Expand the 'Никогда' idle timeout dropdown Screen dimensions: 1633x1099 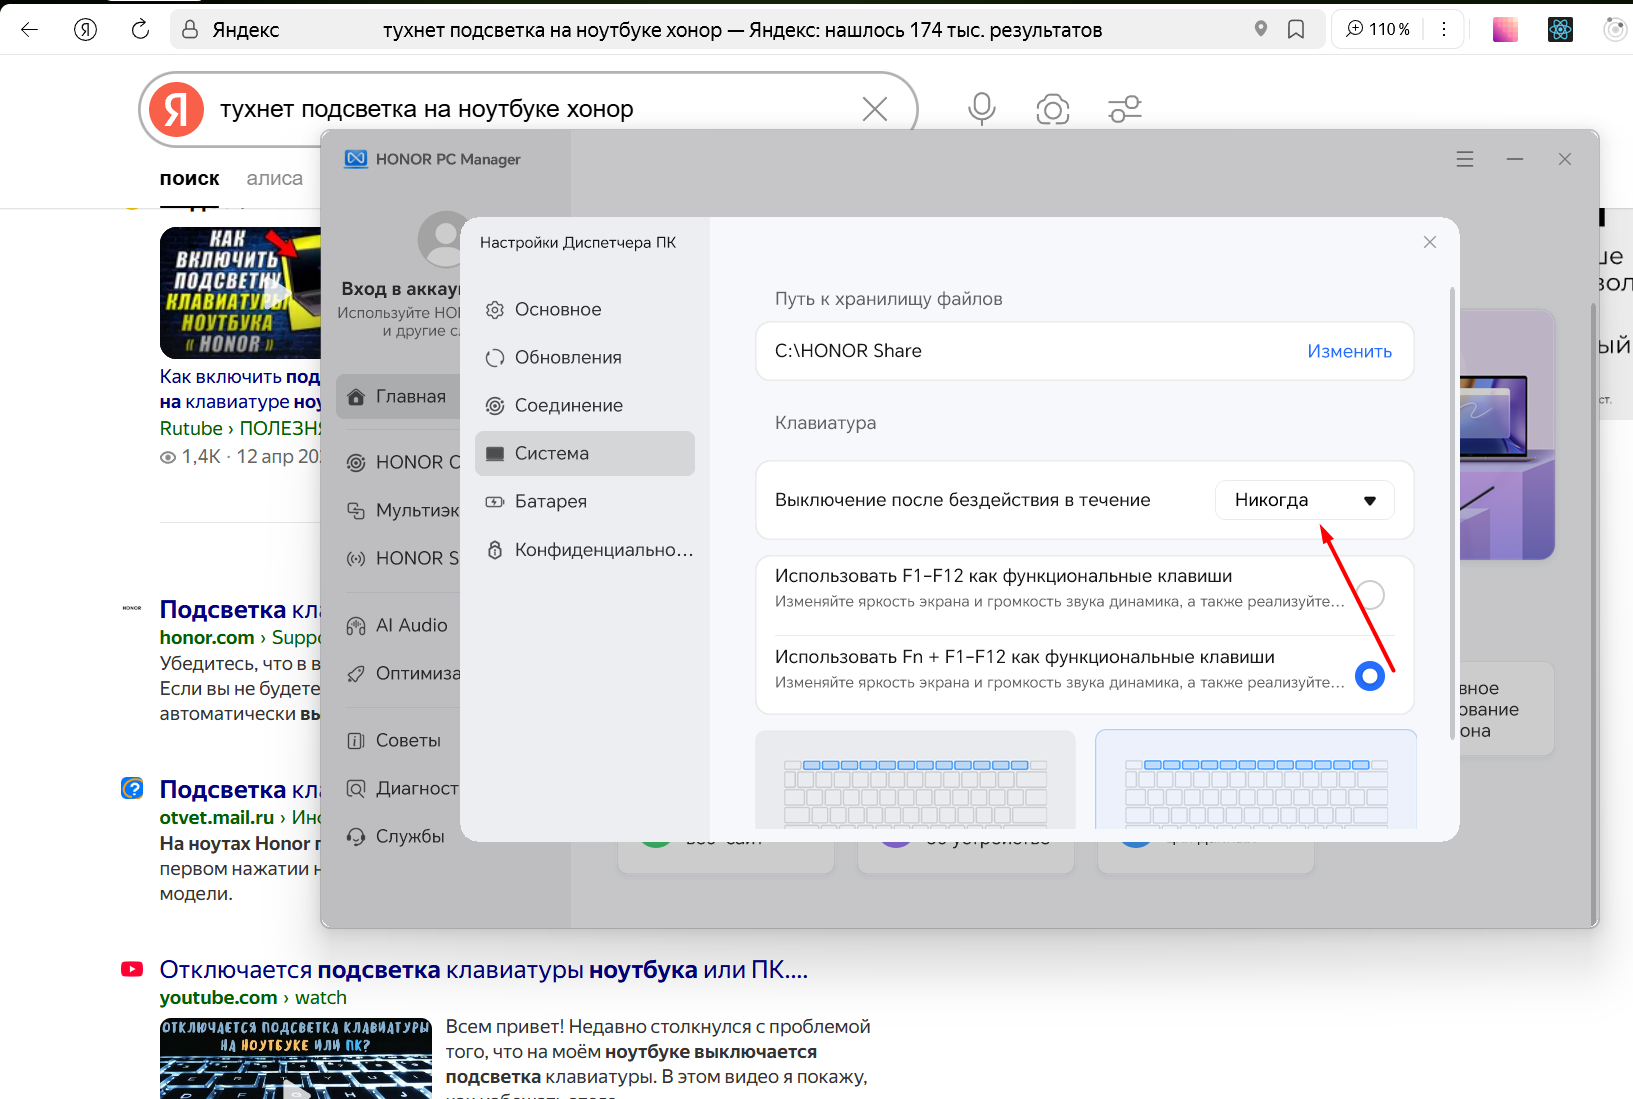pyautogui.click(x=1304, y=500)
